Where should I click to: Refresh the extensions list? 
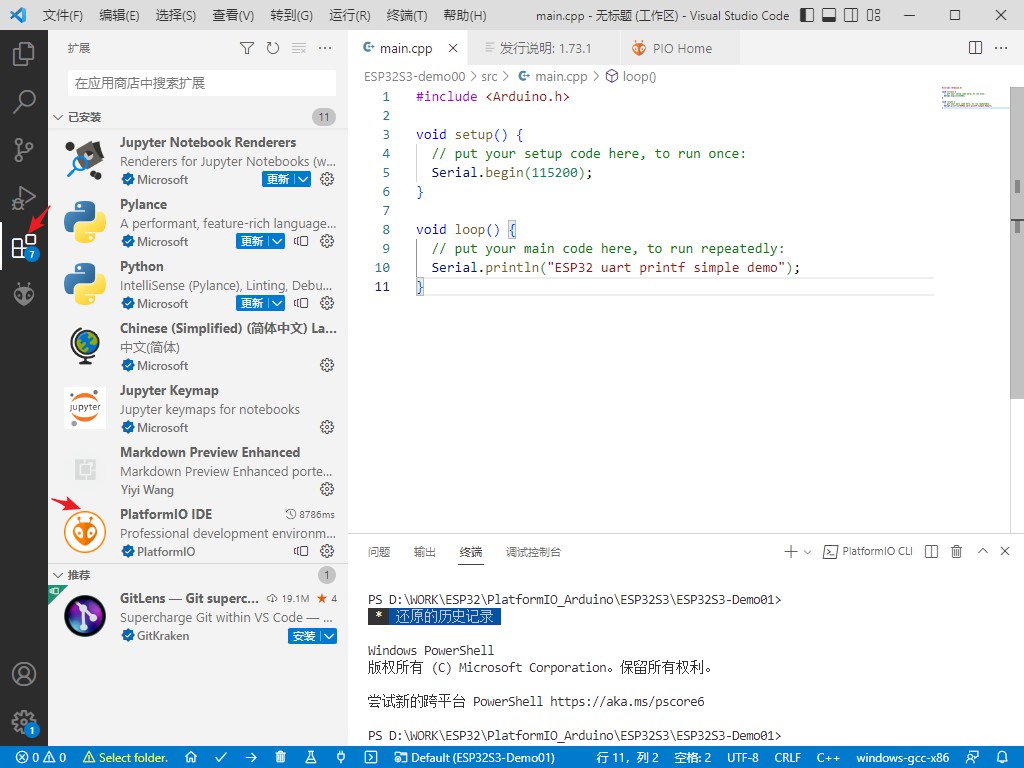[273, 48]
